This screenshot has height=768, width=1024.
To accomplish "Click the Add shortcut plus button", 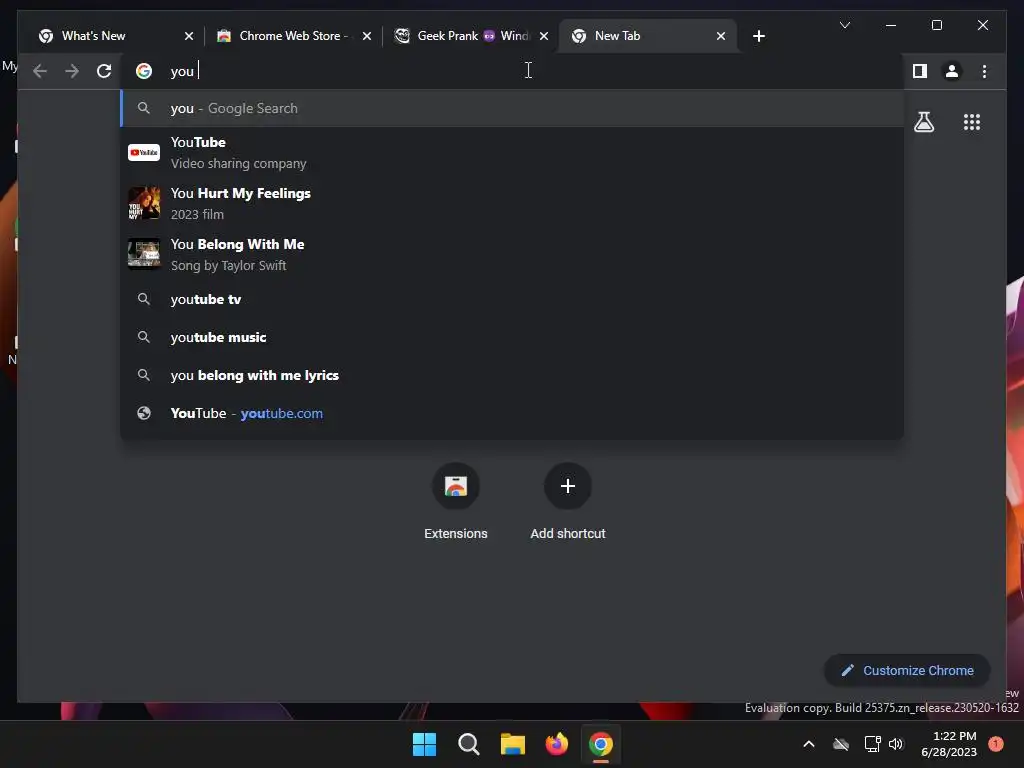I will 568,486.
